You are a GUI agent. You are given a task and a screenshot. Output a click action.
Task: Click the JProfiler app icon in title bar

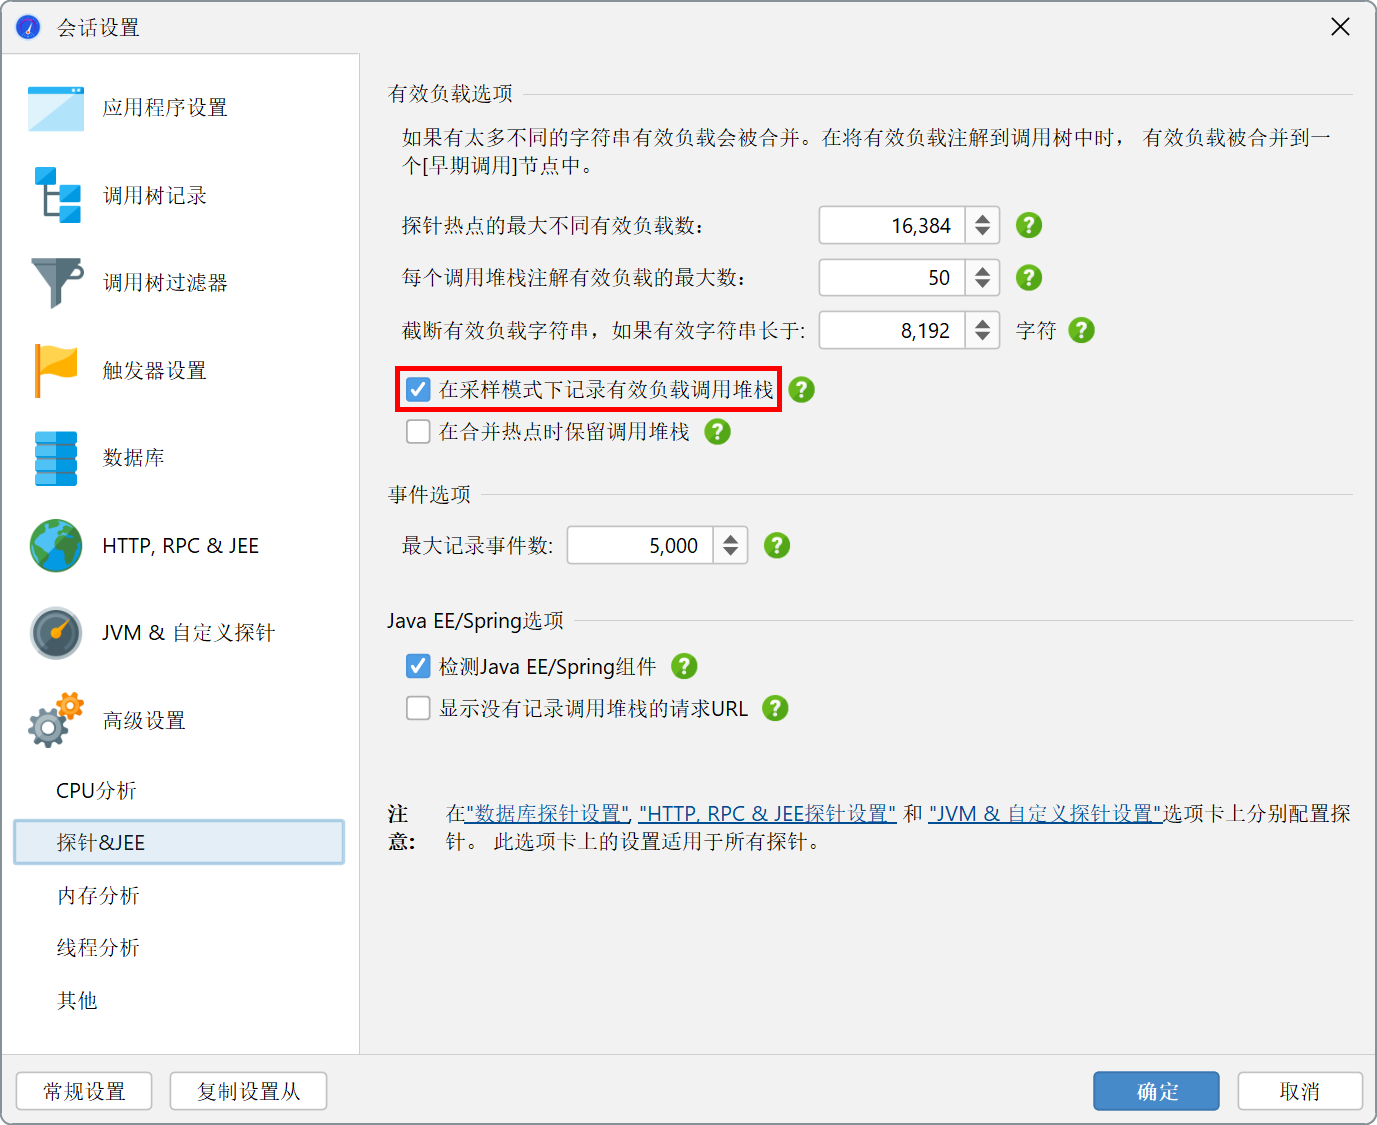(x=29, y=27)
